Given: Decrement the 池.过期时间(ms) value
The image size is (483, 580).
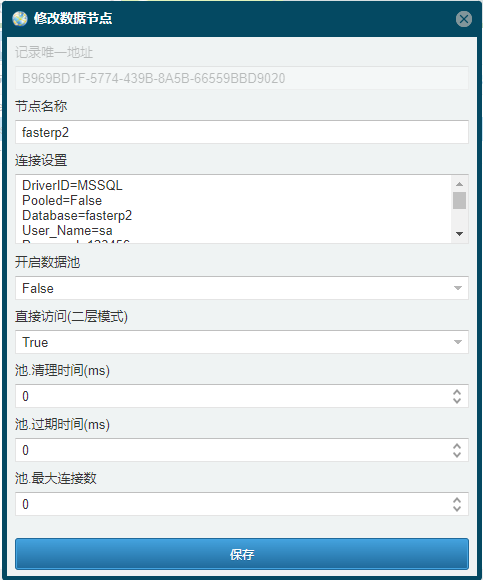Looking at the screenshot, I should (x=457, y=455).
